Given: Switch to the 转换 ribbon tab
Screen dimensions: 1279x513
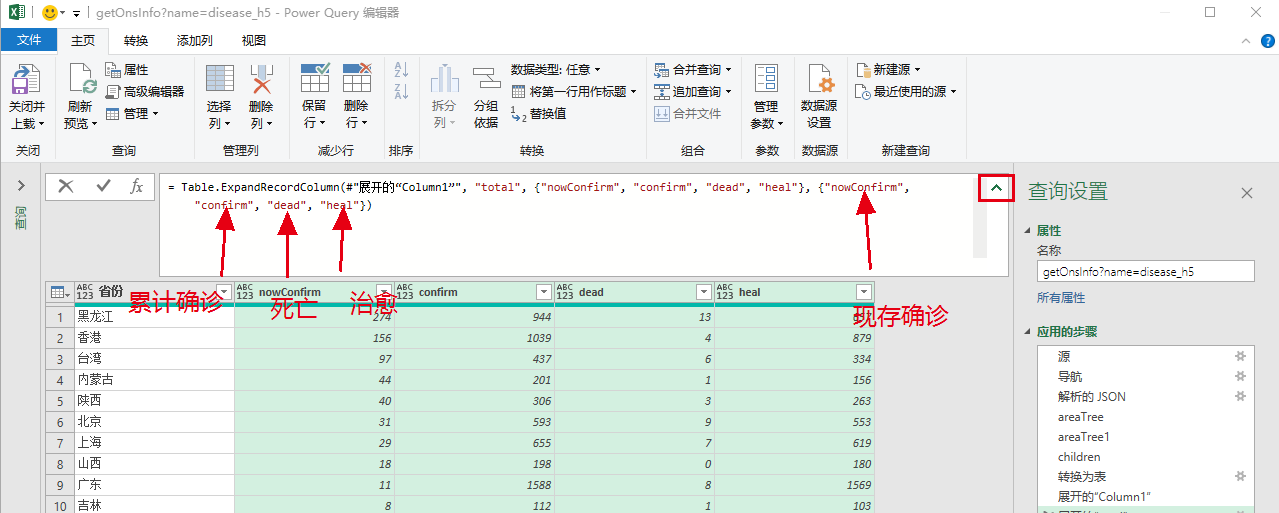Looking at the screenshot, I should (x=136, y=41).
